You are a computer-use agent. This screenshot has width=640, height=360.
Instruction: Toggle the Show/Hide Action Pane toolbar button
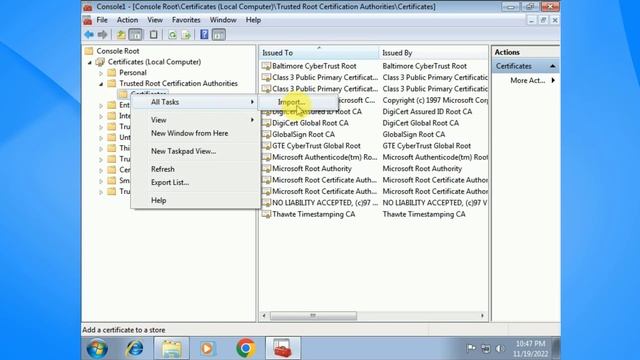coord(219,35)
